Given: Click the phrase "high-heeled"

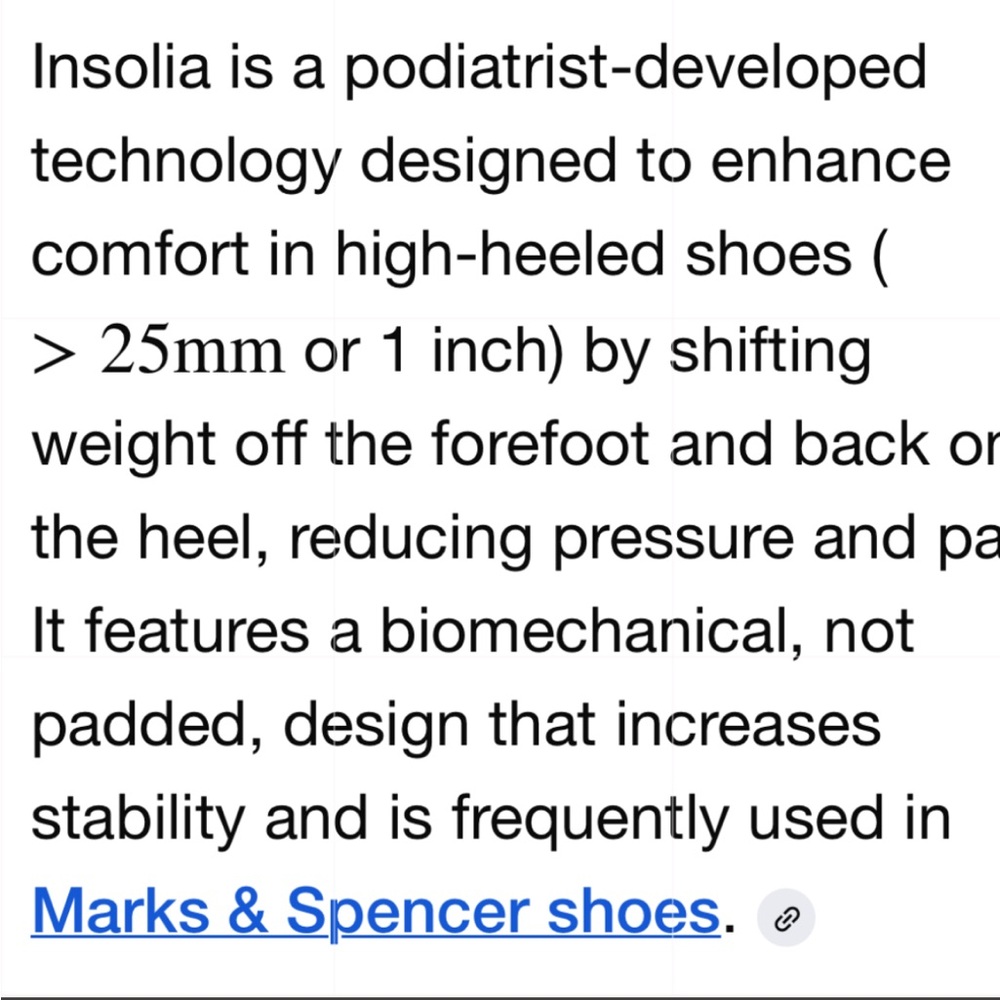Looking at the screenshot, I should tap(500, 257).
